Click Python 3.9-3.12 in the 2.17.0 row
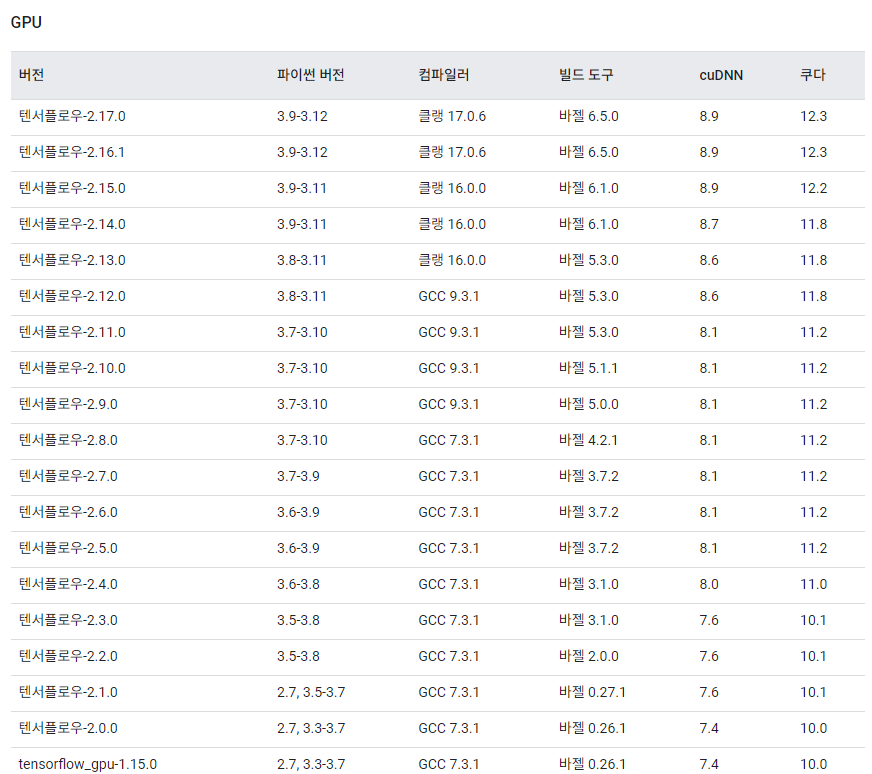 pos(303,116)
